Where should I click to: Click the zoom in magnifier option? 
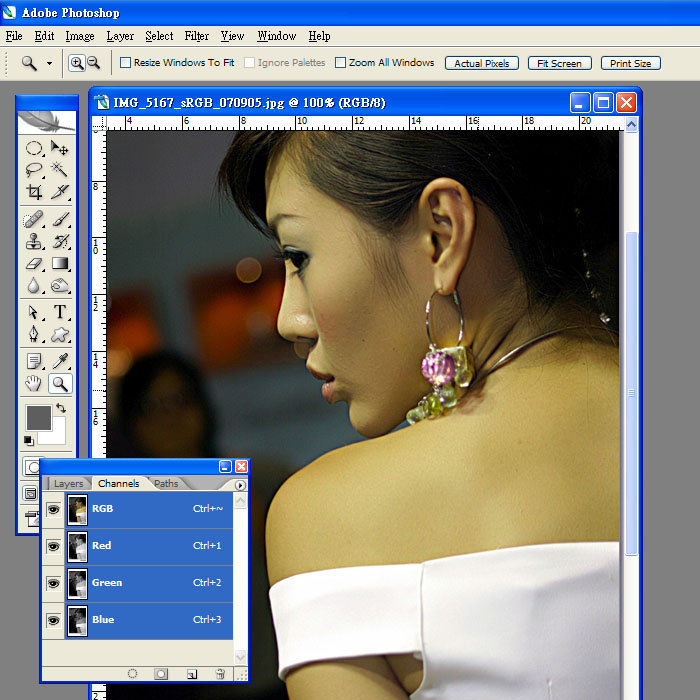tap(77, 63)
